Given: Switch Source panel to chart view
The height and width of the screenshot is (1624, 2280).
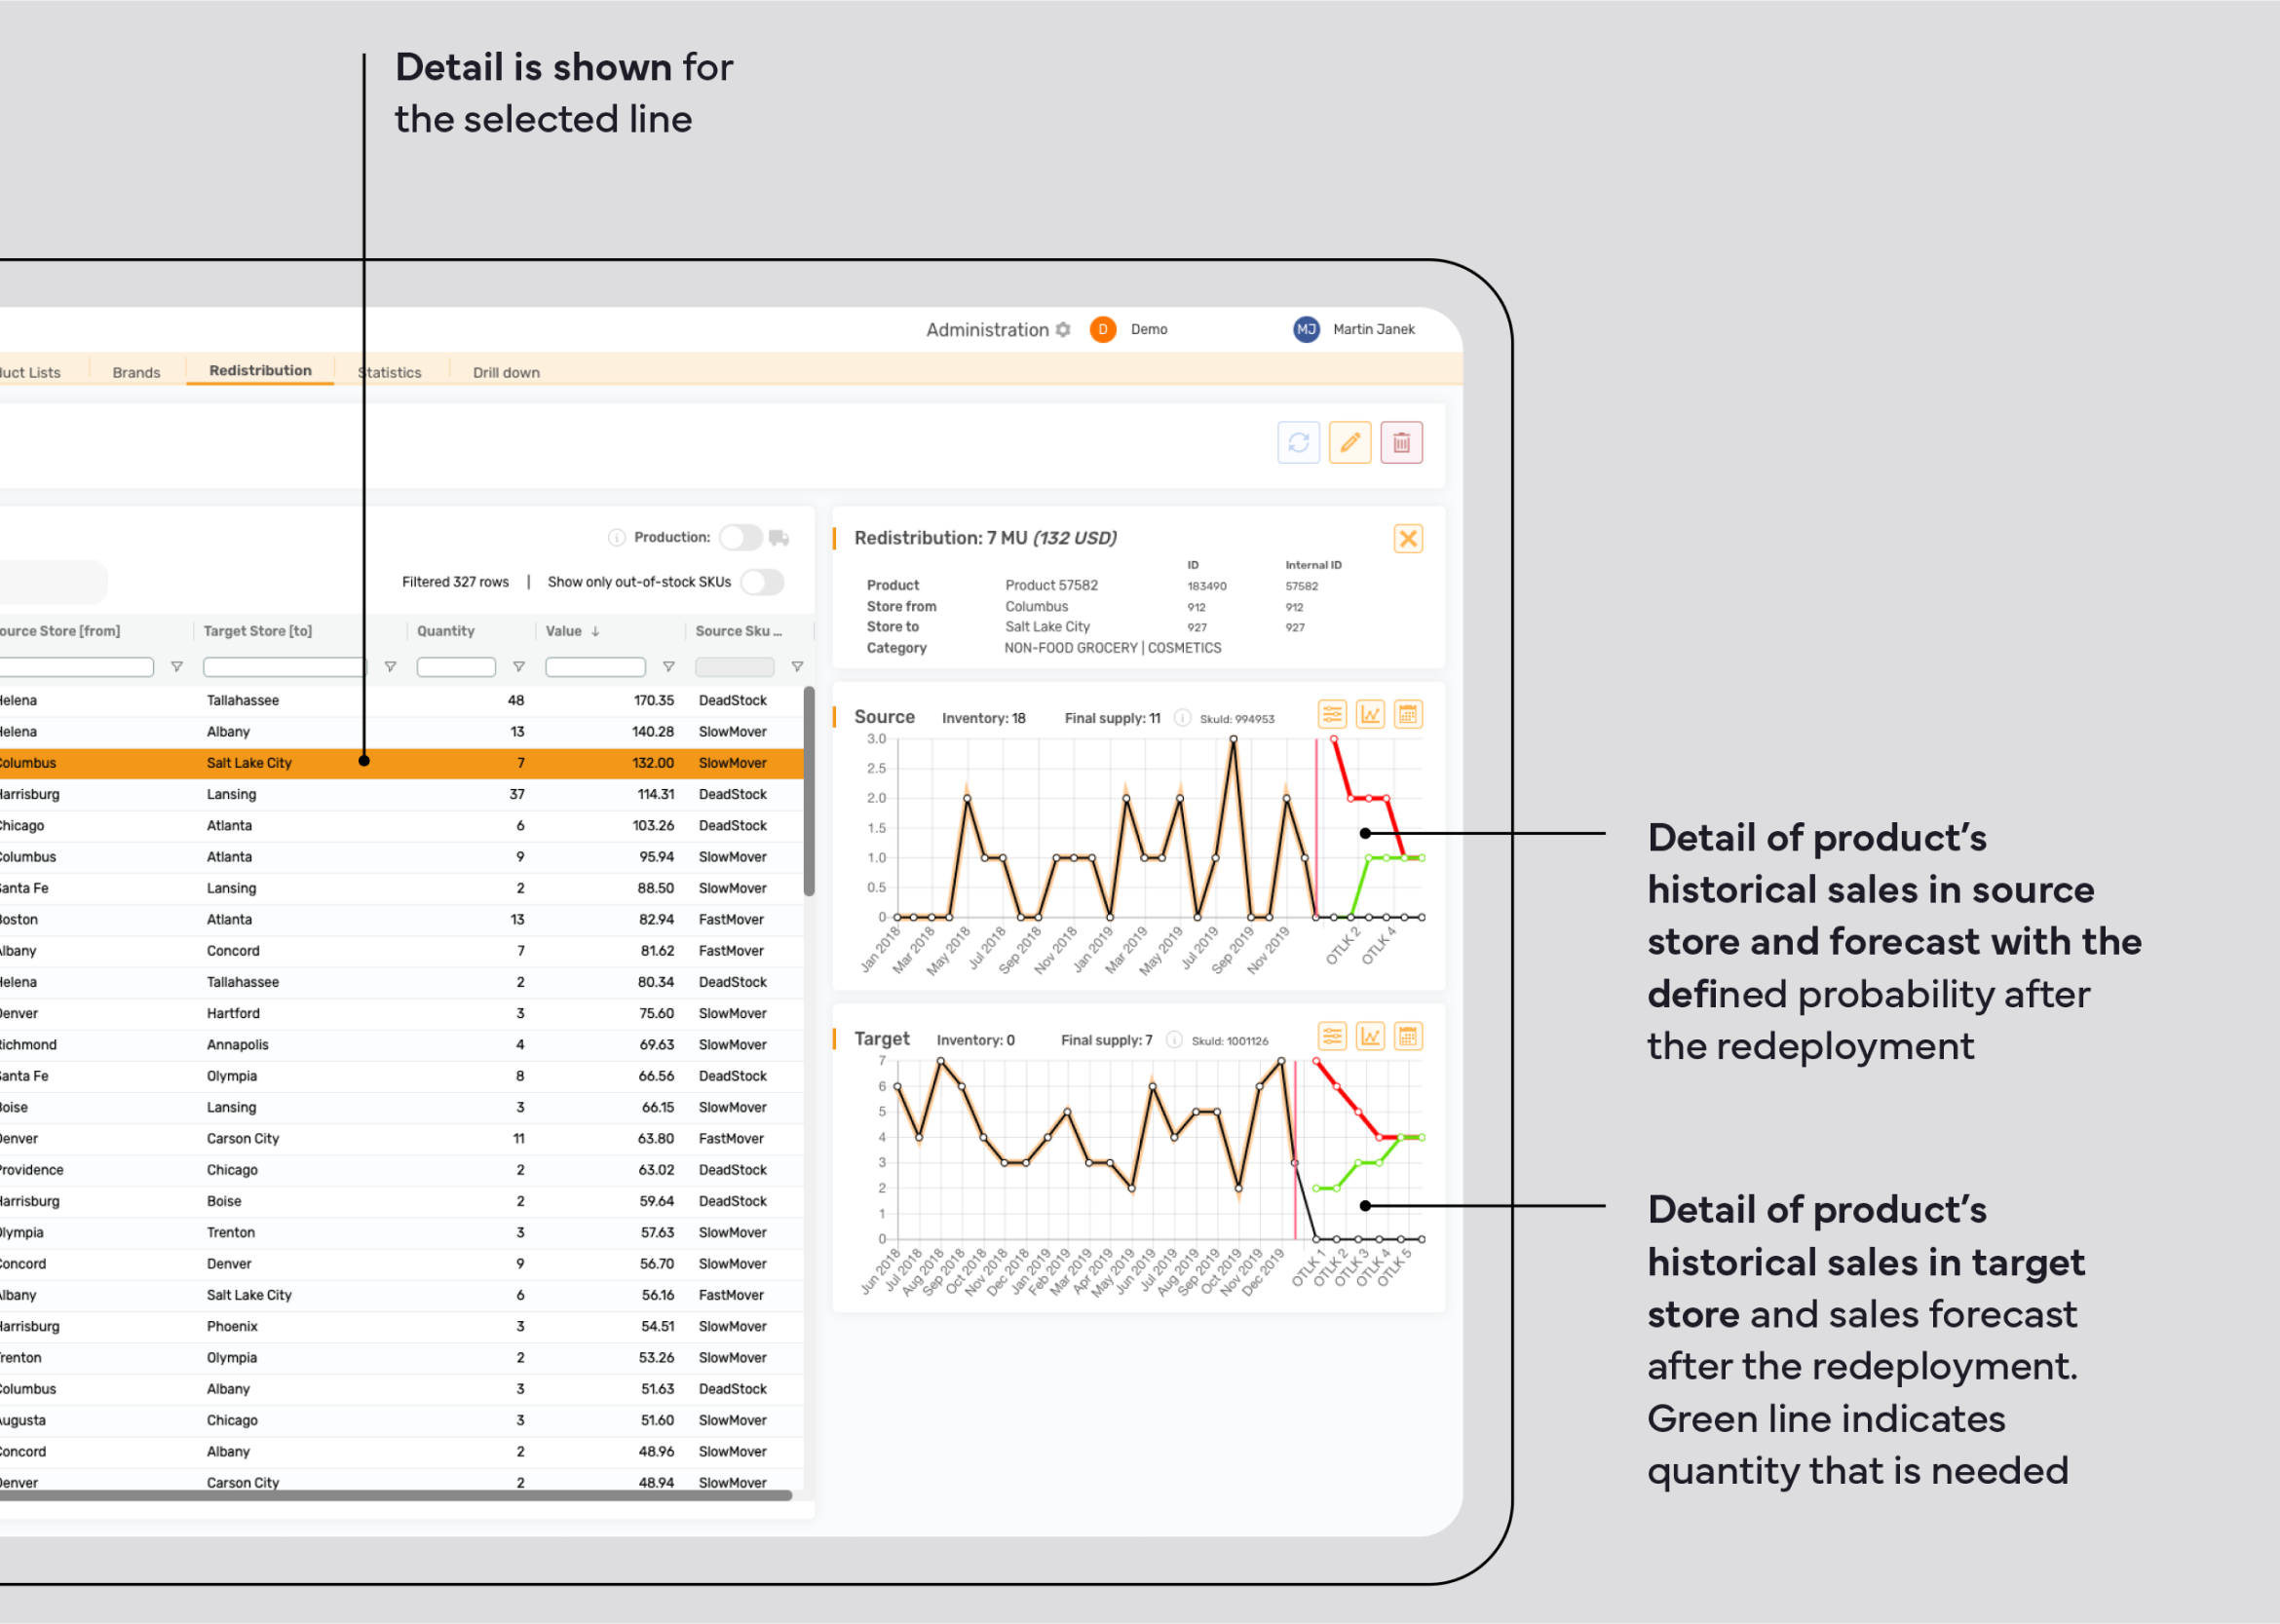Looking at the screenshot, I should coord(1370,714).
